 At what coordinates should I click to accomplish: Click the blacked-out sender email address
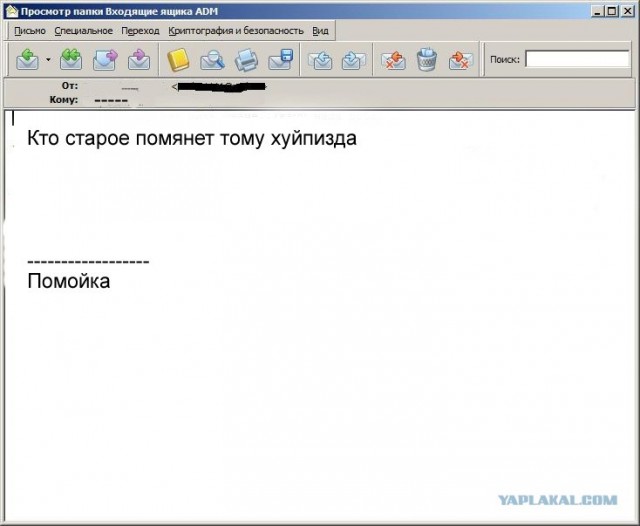click(220, 87)
